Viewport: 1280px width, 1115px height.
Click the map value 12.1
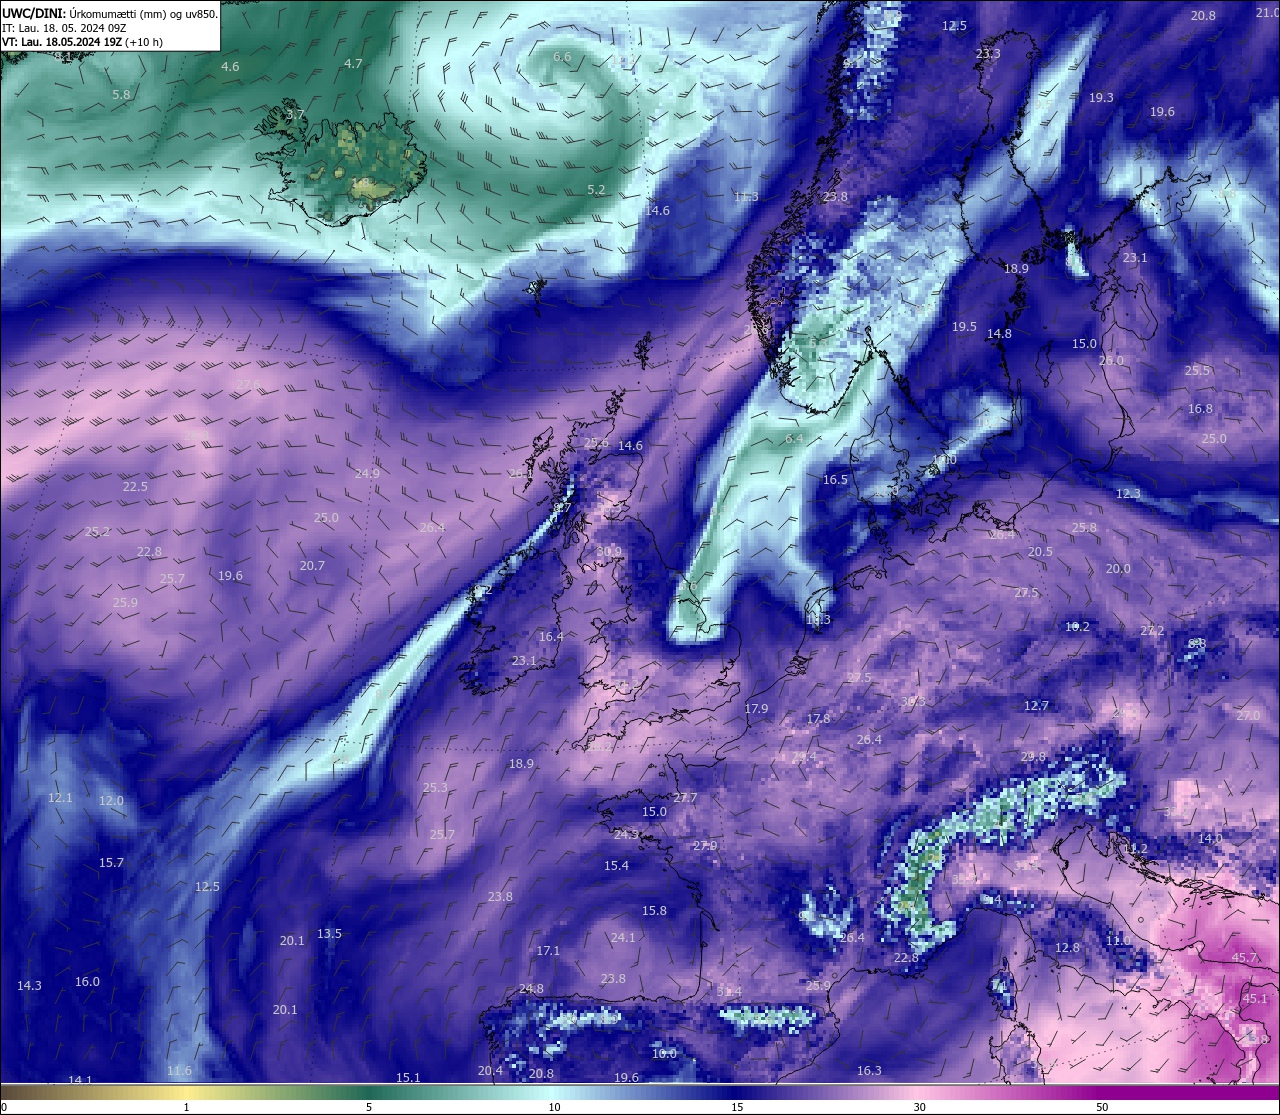tap(60, 797)
